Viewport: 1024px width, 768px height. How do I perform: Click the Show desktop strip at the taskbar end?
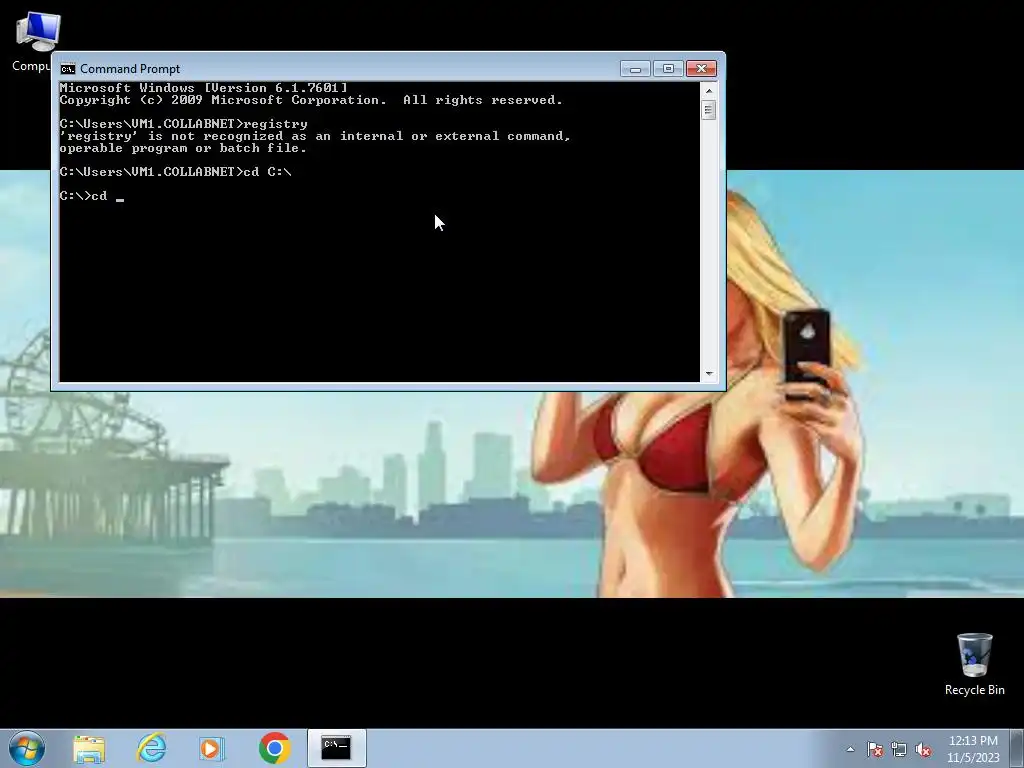(1017, 748)
